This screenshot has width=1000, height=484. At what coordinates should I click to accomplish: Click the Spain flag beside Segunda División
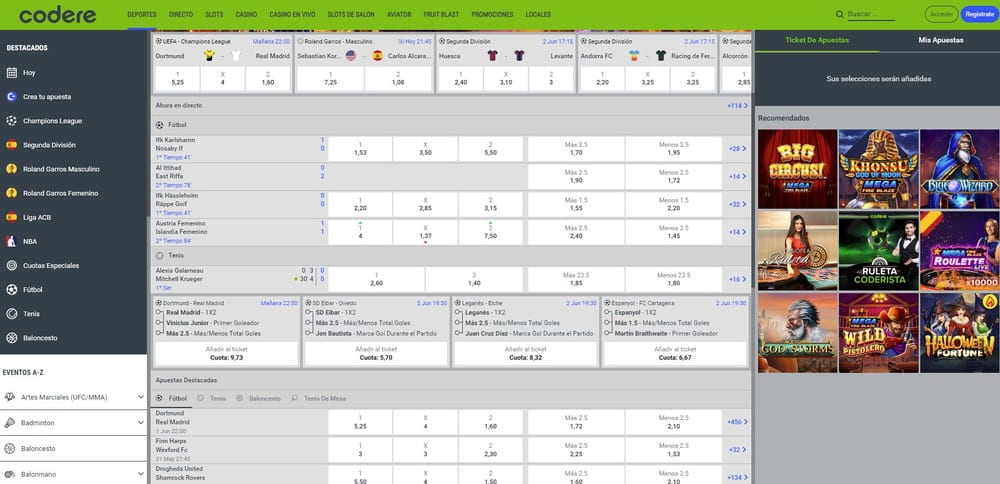coord(11,145)
